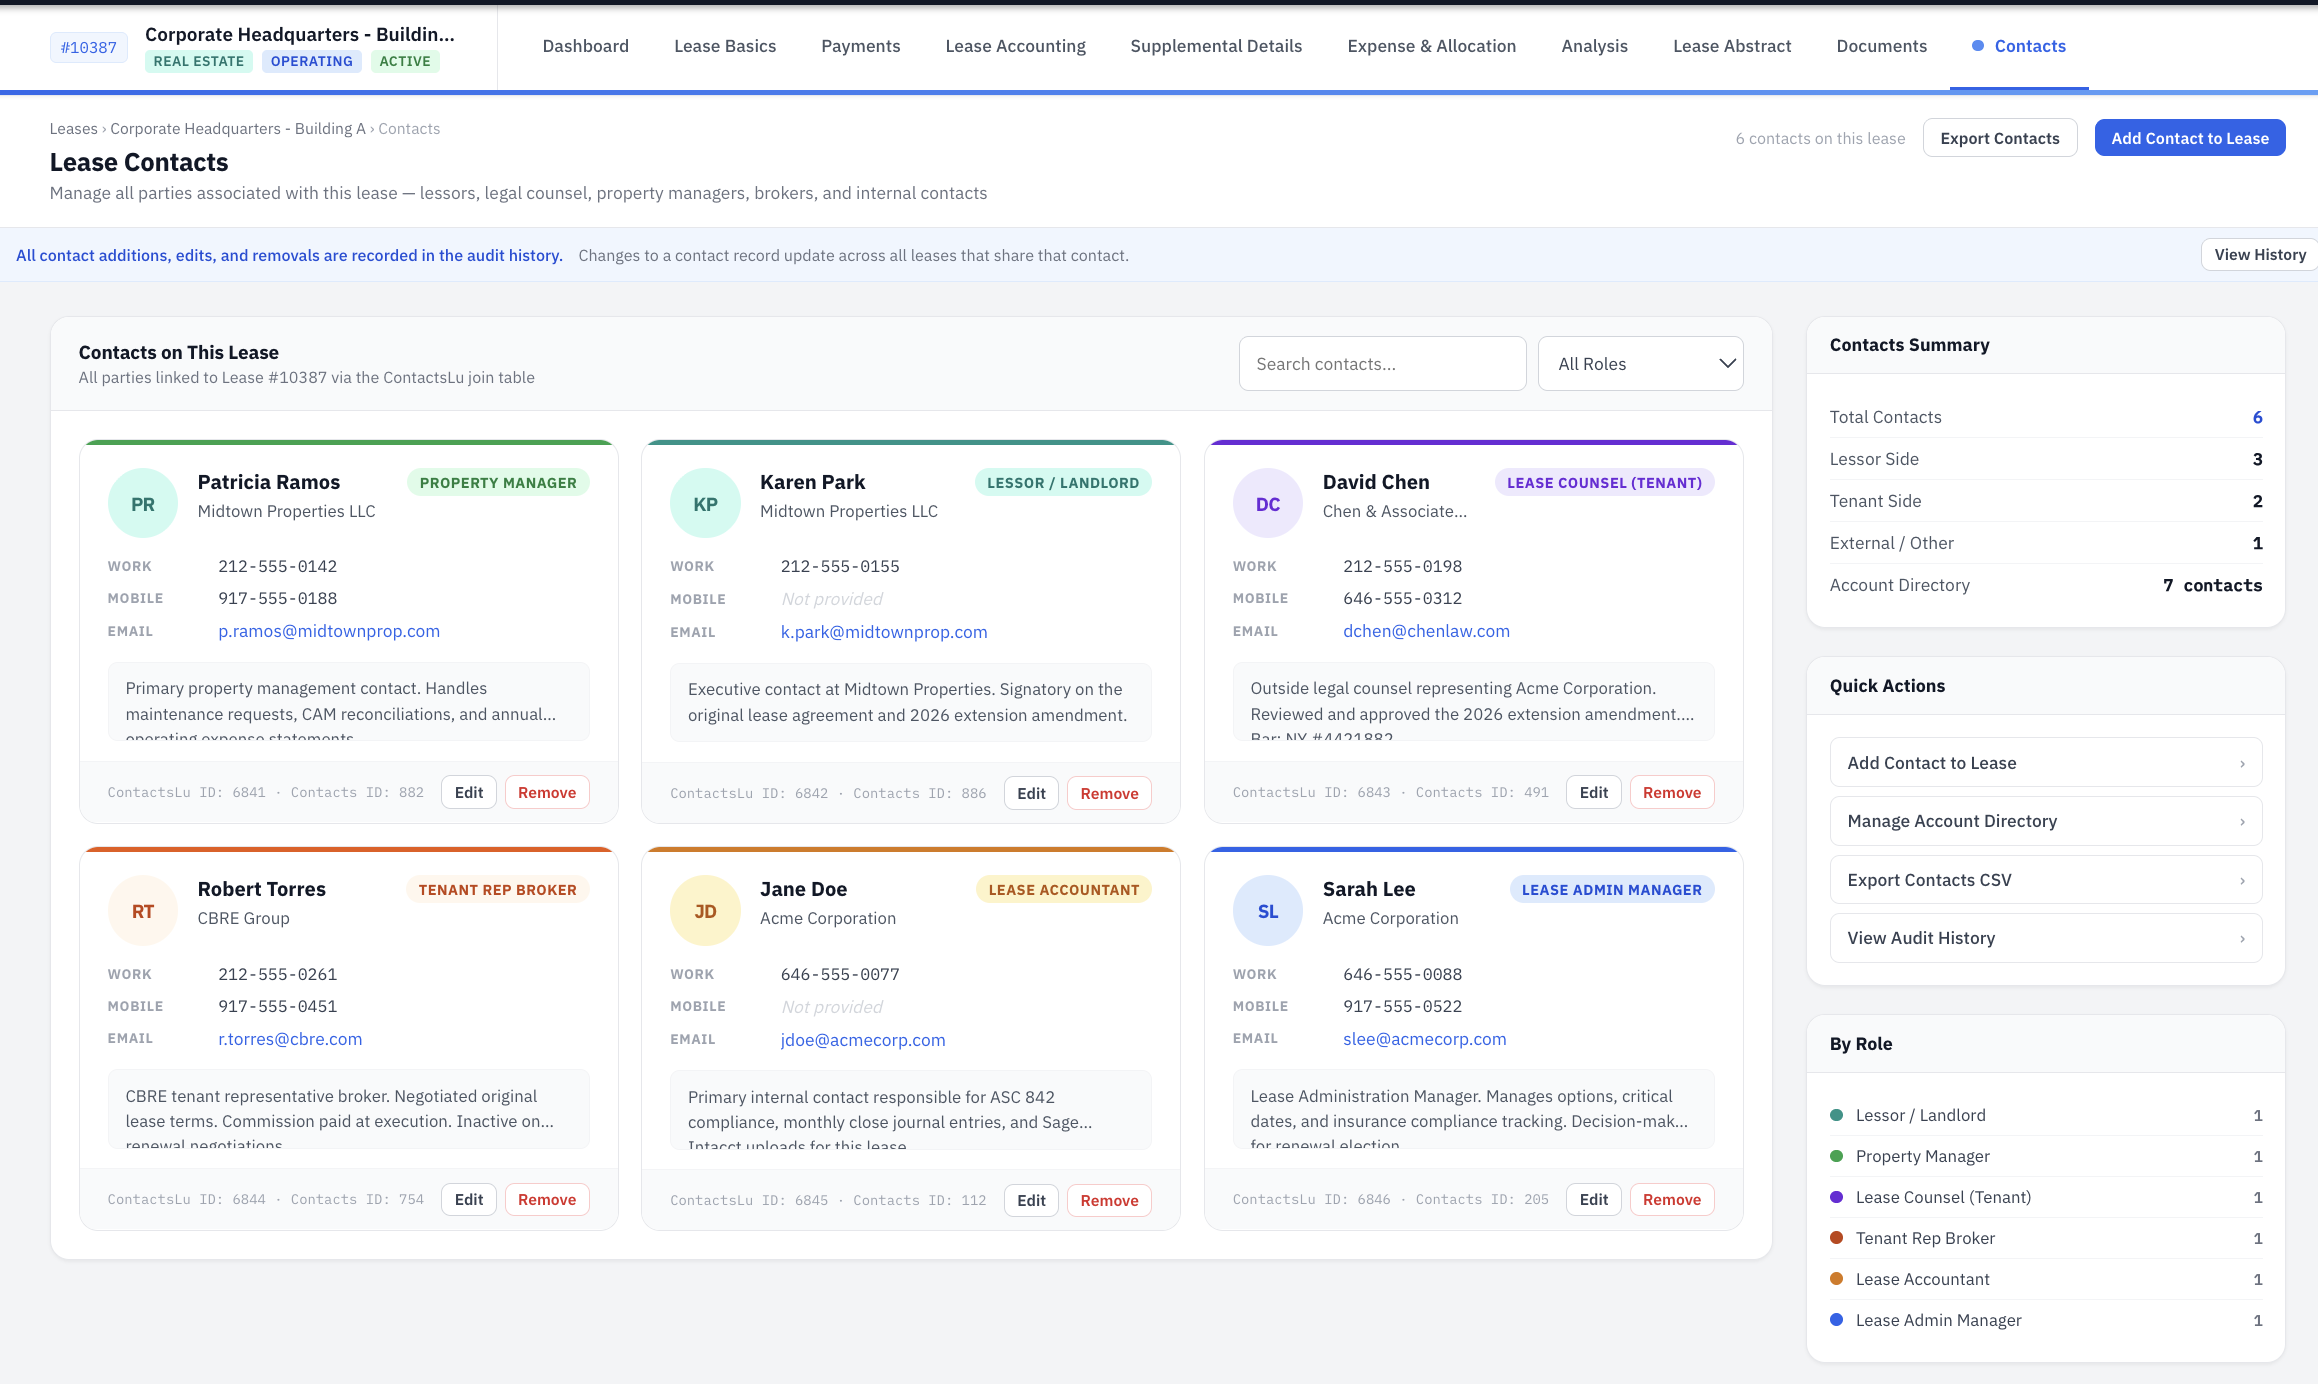Image resolution: width=2318 pixels, height=1384 pixels.
Task: Switch to the Lease Accounting tab
Action: [x=1015, y=46]
